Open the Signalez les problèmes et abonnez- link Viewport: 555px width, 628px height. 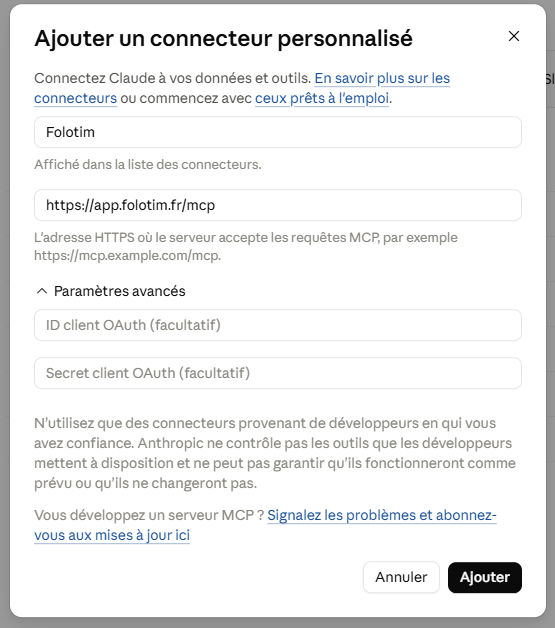tap(382, 515)
